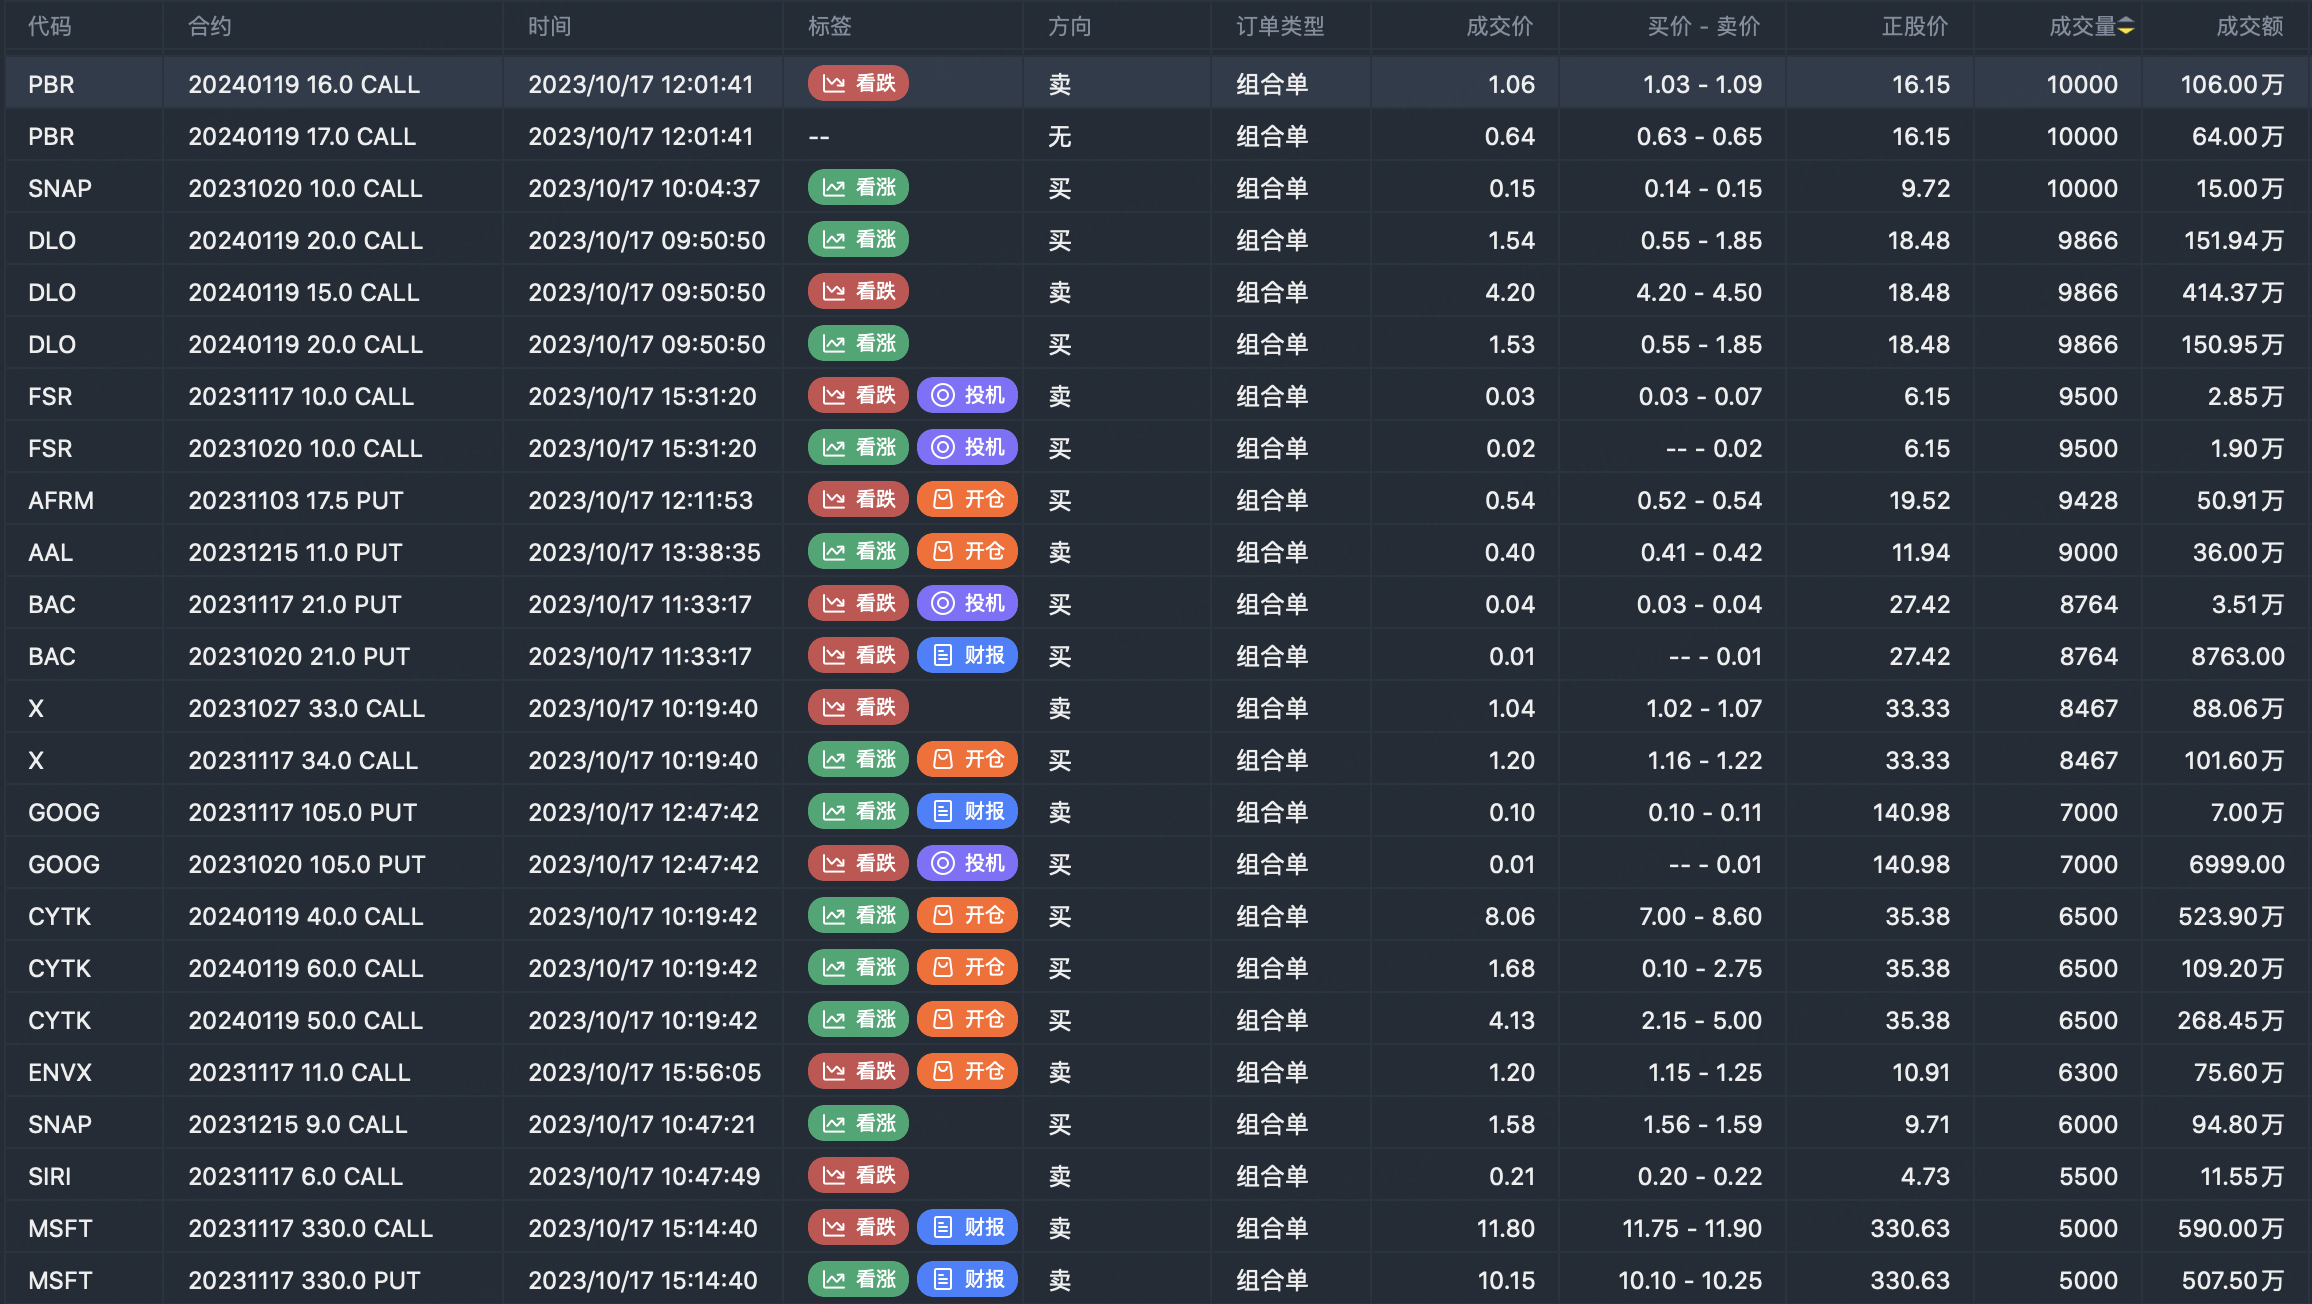The width and height of the screenshot is (2312, 1304).
Task: Click the 投机 tag in the GOOG 20231020 row
Action: [967, 864]
